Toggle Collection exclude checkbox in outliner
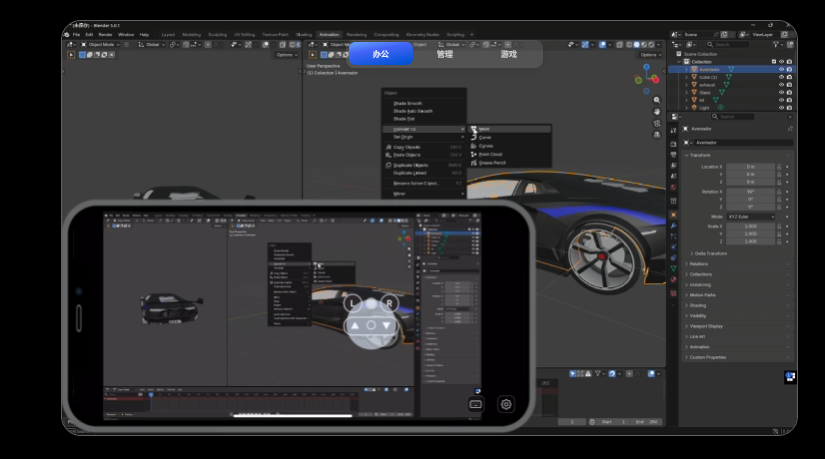The image size is (825, 459). [774, 62]
